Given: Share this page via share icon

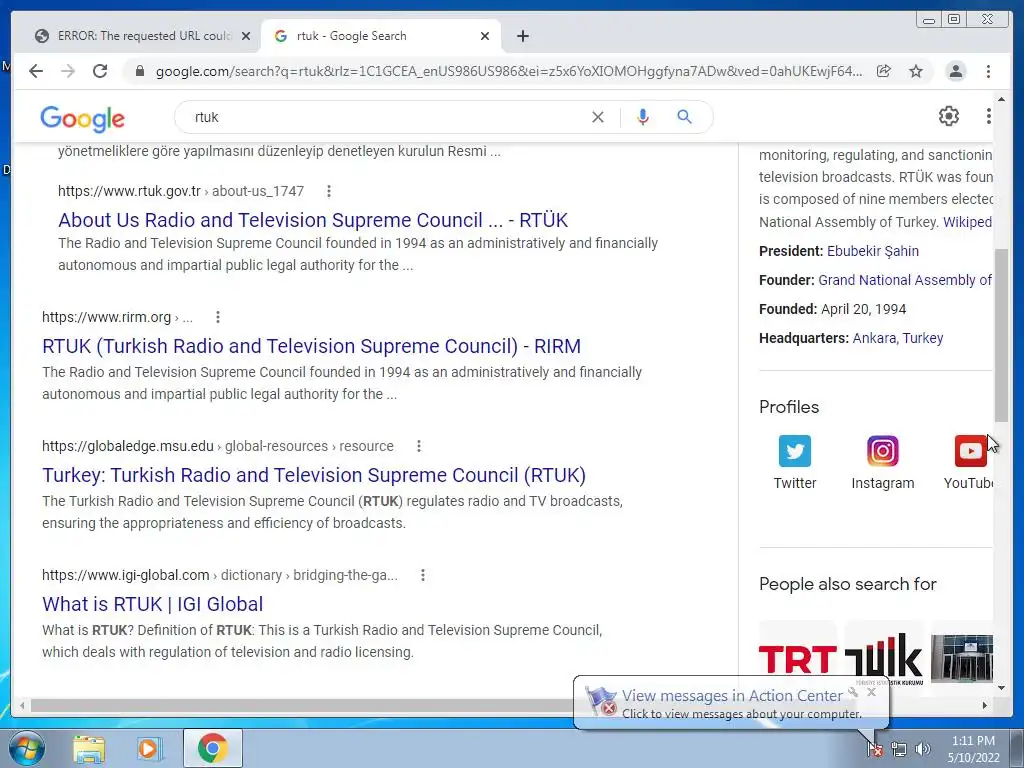Looking at the screenshot, I should [x=884, y=71].
